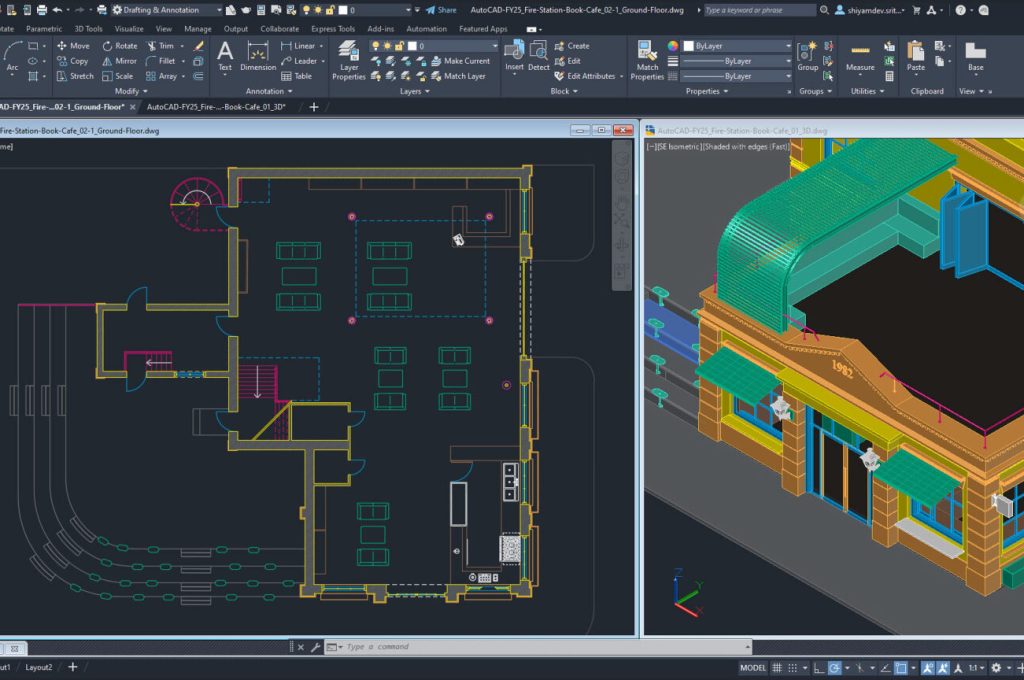The width and height of the screenshot is (1024, 680).
Task: Click Create block button
Action: click(572, 46)
